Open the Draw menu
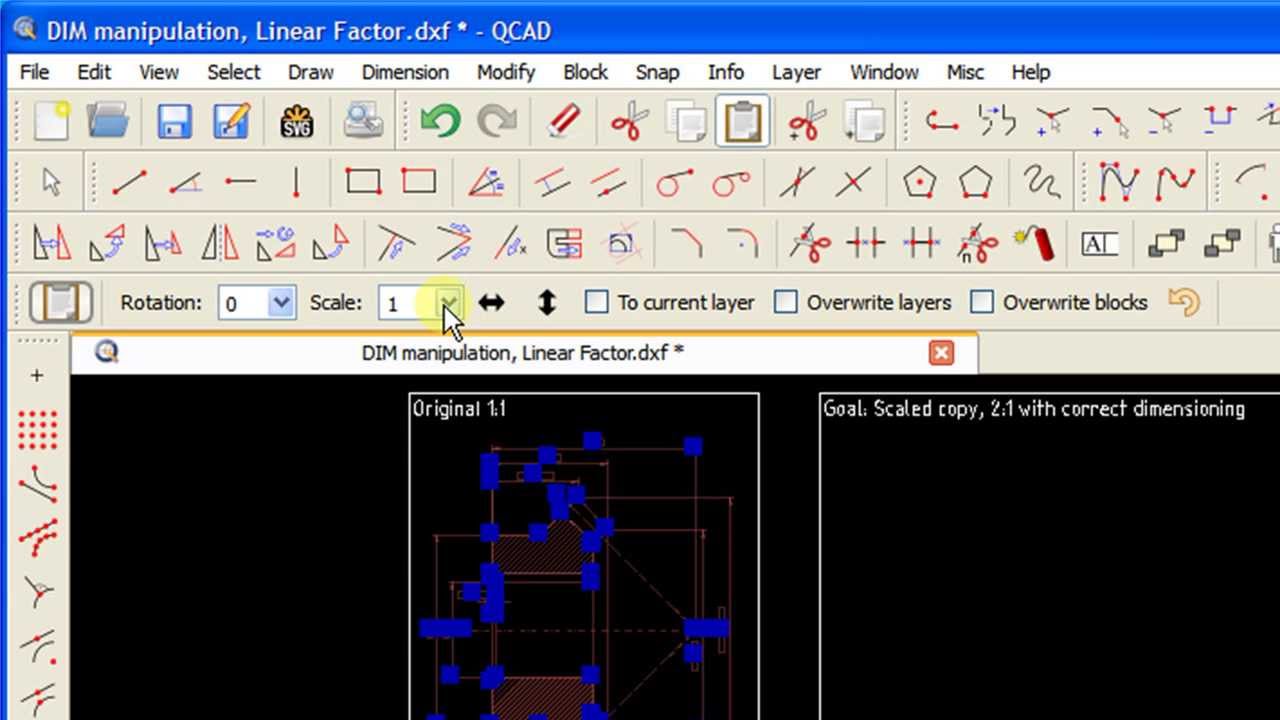 (311, 72)
